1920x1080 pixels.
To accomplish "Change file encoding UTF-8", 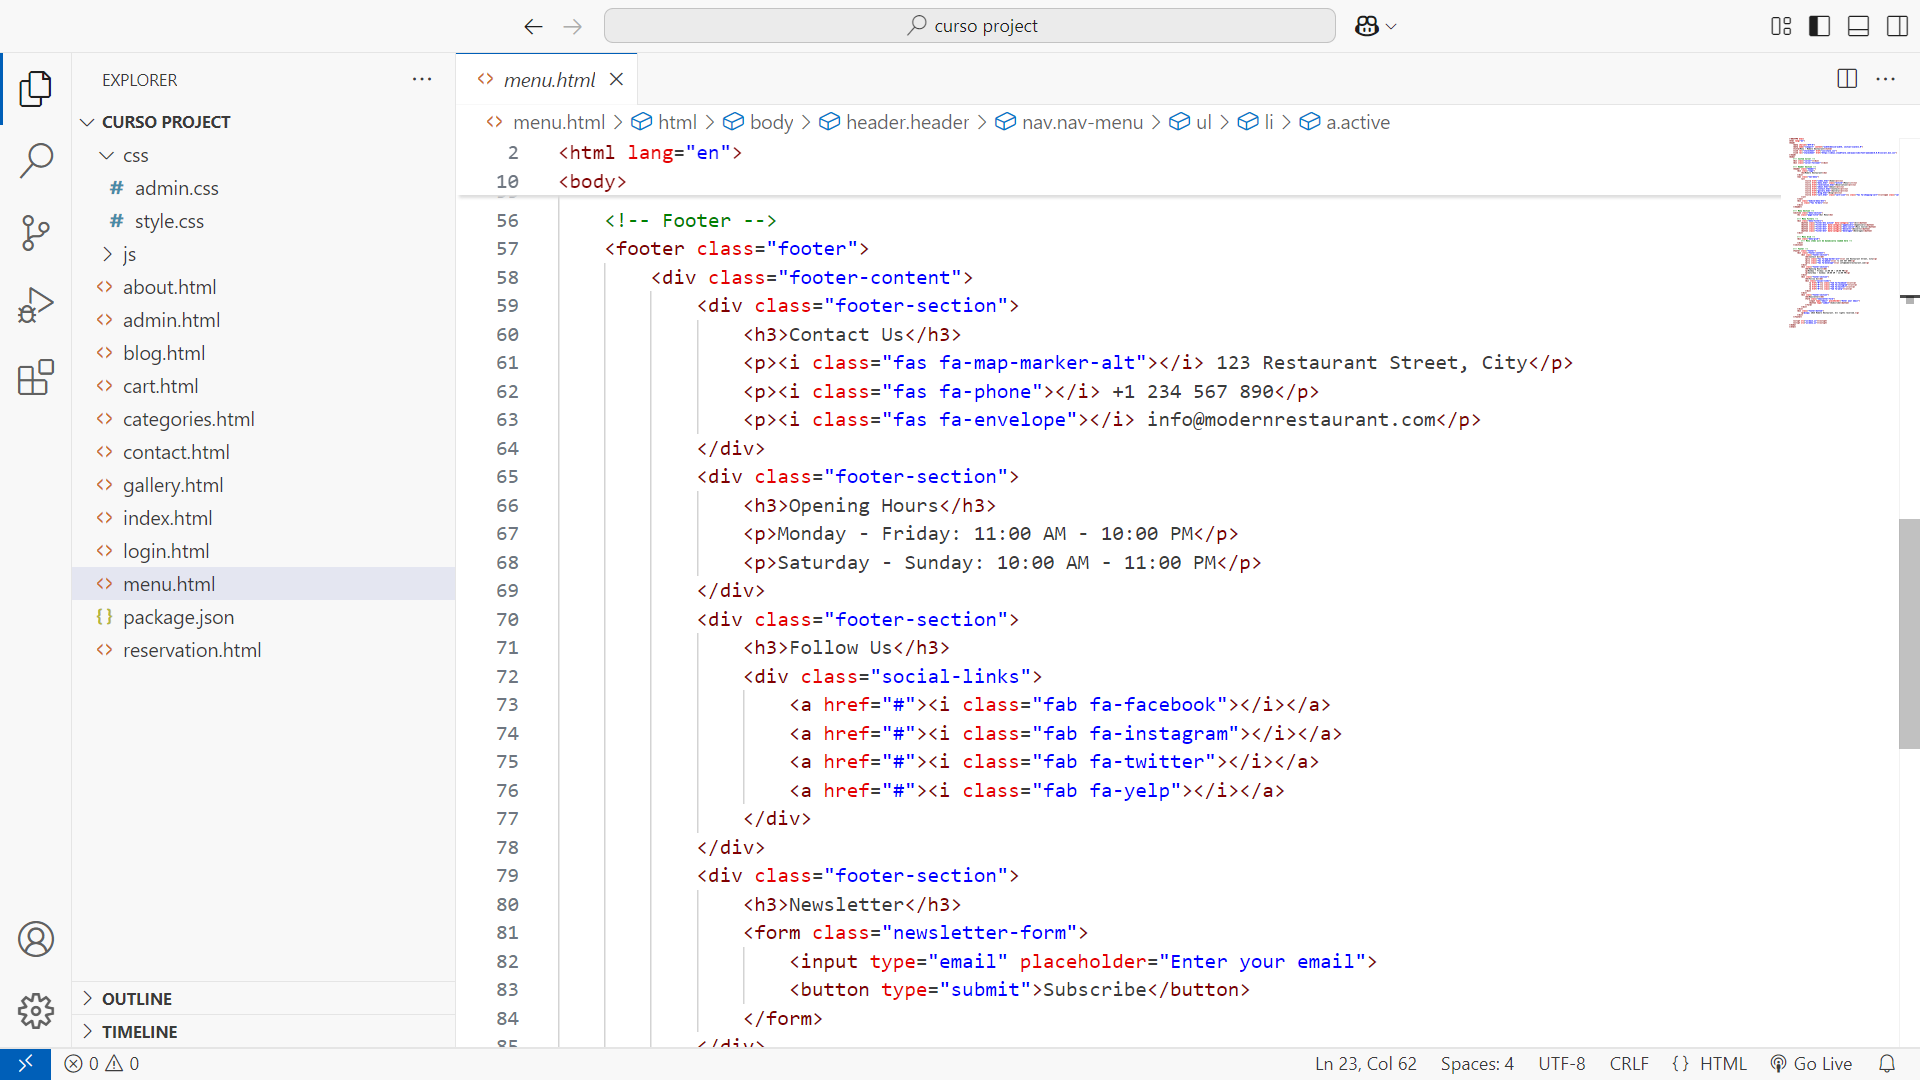I will pyautogui.click(x=1561, y=1064).
